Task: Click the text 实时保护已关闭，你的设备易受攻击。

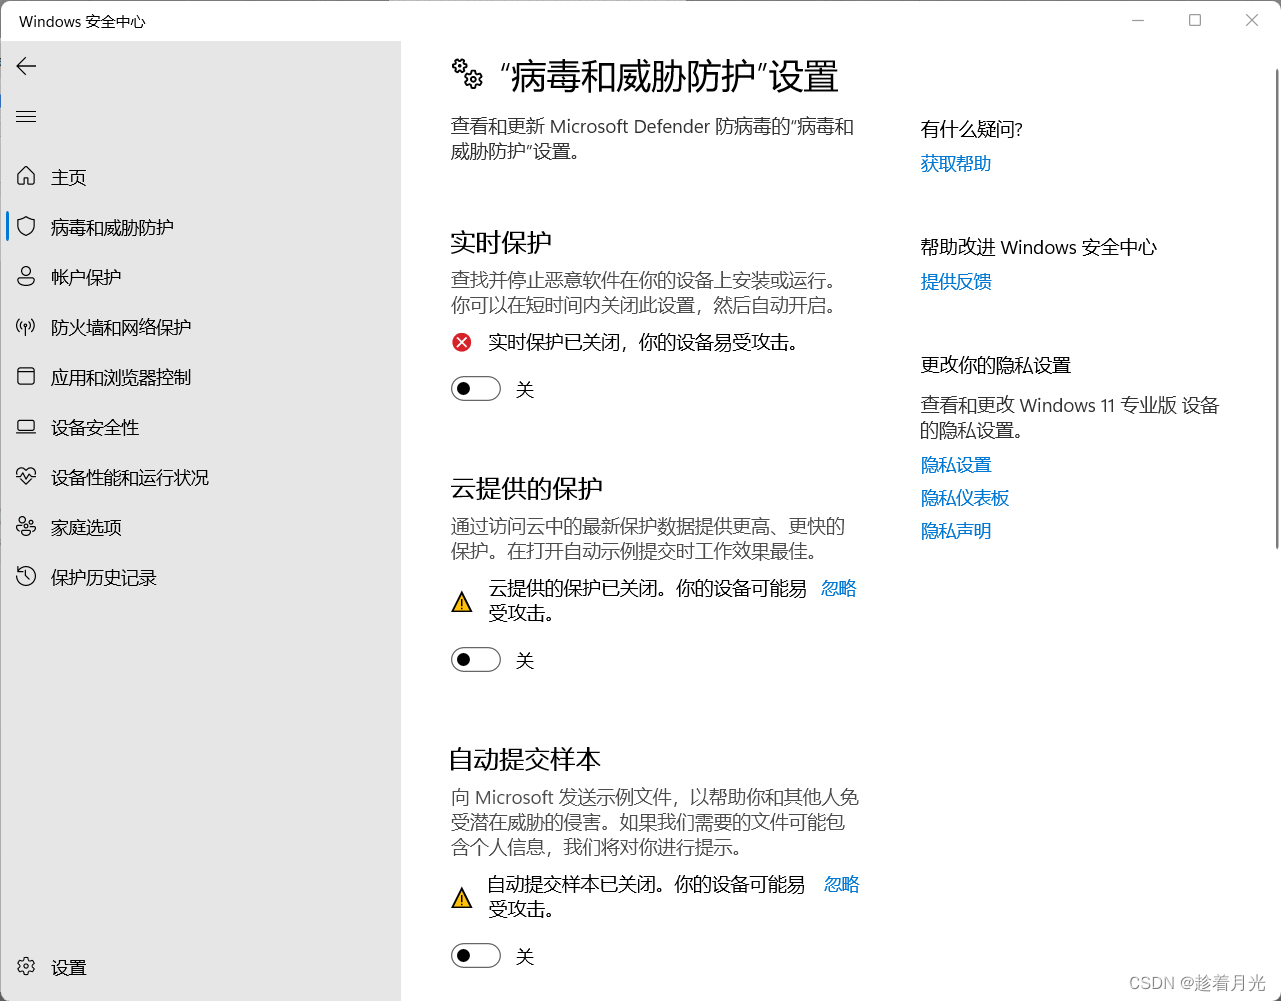Action: click(644, 343)
